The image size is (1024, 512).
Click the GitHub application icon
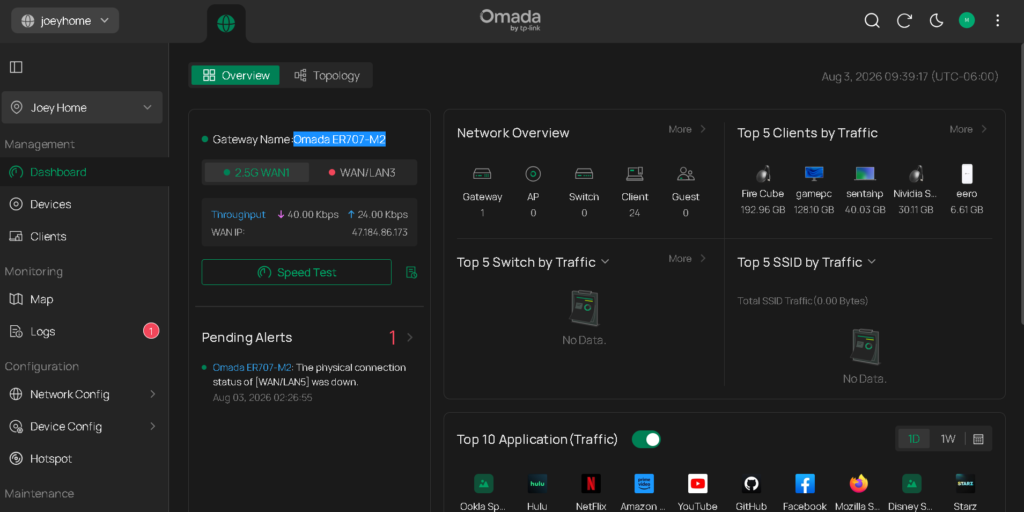click(751, 484)
